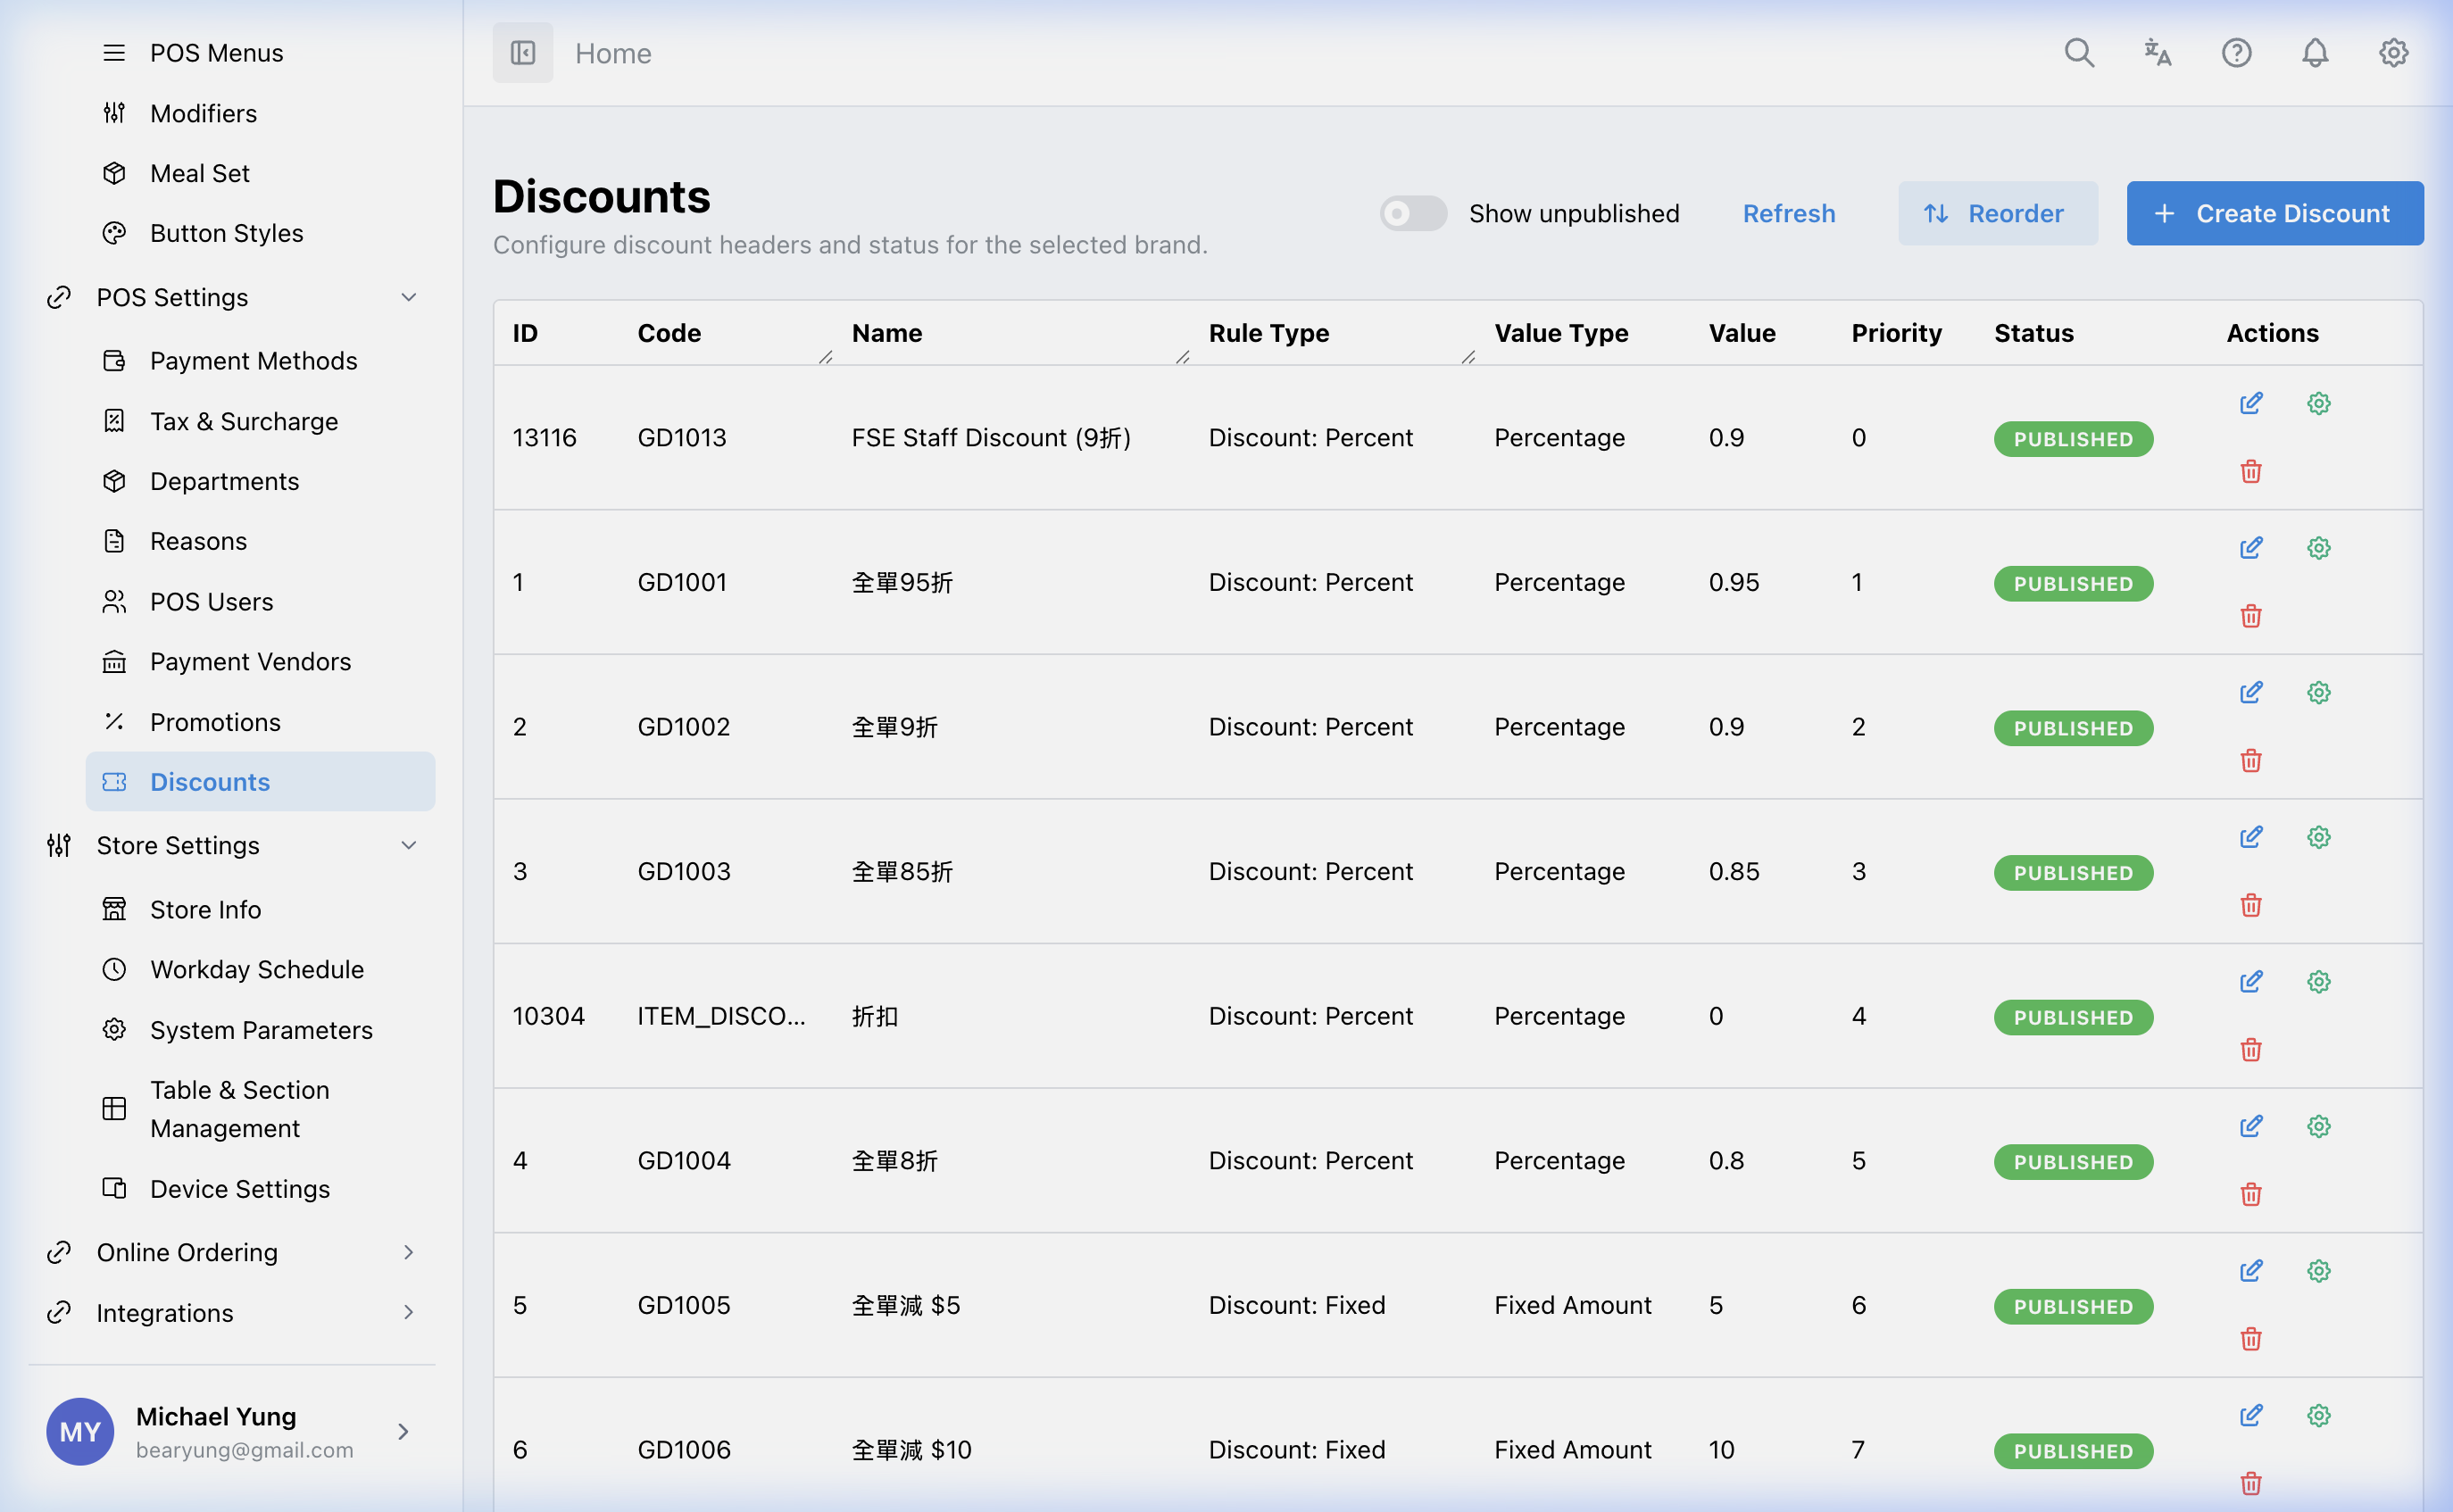Collapse the POS Settings section
Screen dimensions: 2453x1512
[x=408, y=297]
